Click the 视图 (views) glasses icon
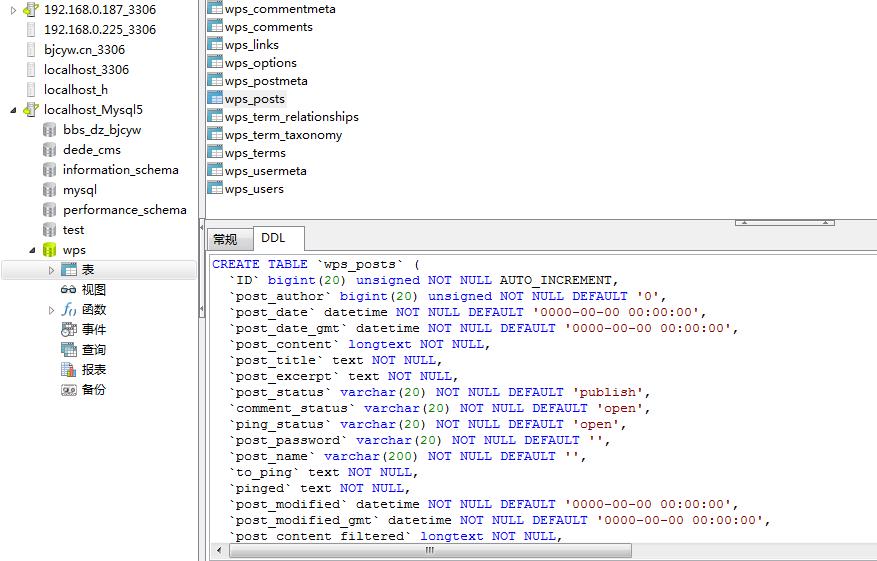Image resolution: width=877 pixels, height=561 pixels. [68, 289]
